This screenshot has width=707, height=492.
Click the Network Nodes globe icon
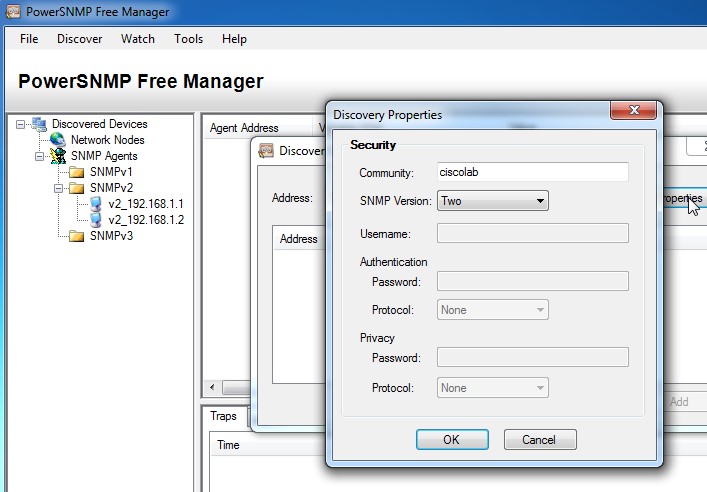coord(58,140)
